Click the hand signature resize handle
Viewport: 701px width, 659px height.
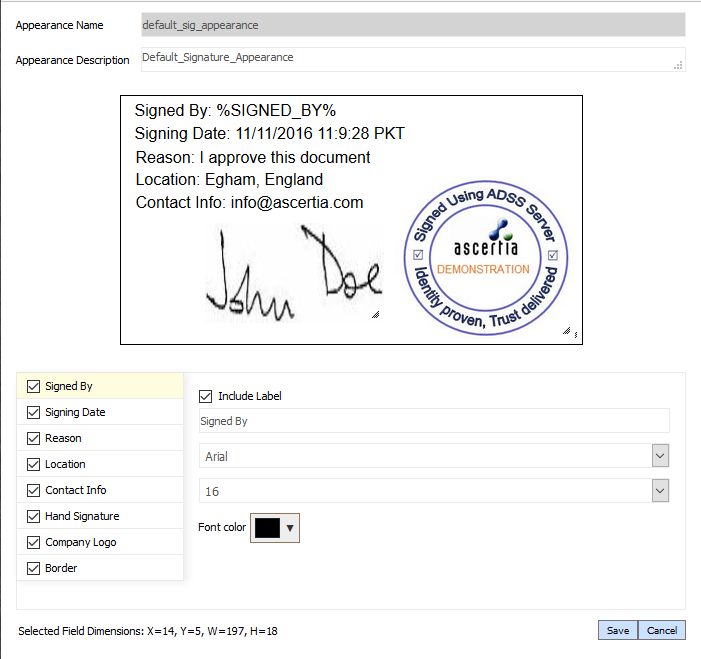(375, 314)
